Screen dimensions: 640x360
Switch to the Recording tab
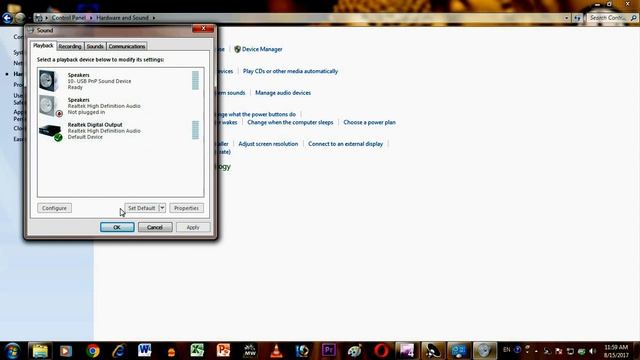tap(70, 47)
